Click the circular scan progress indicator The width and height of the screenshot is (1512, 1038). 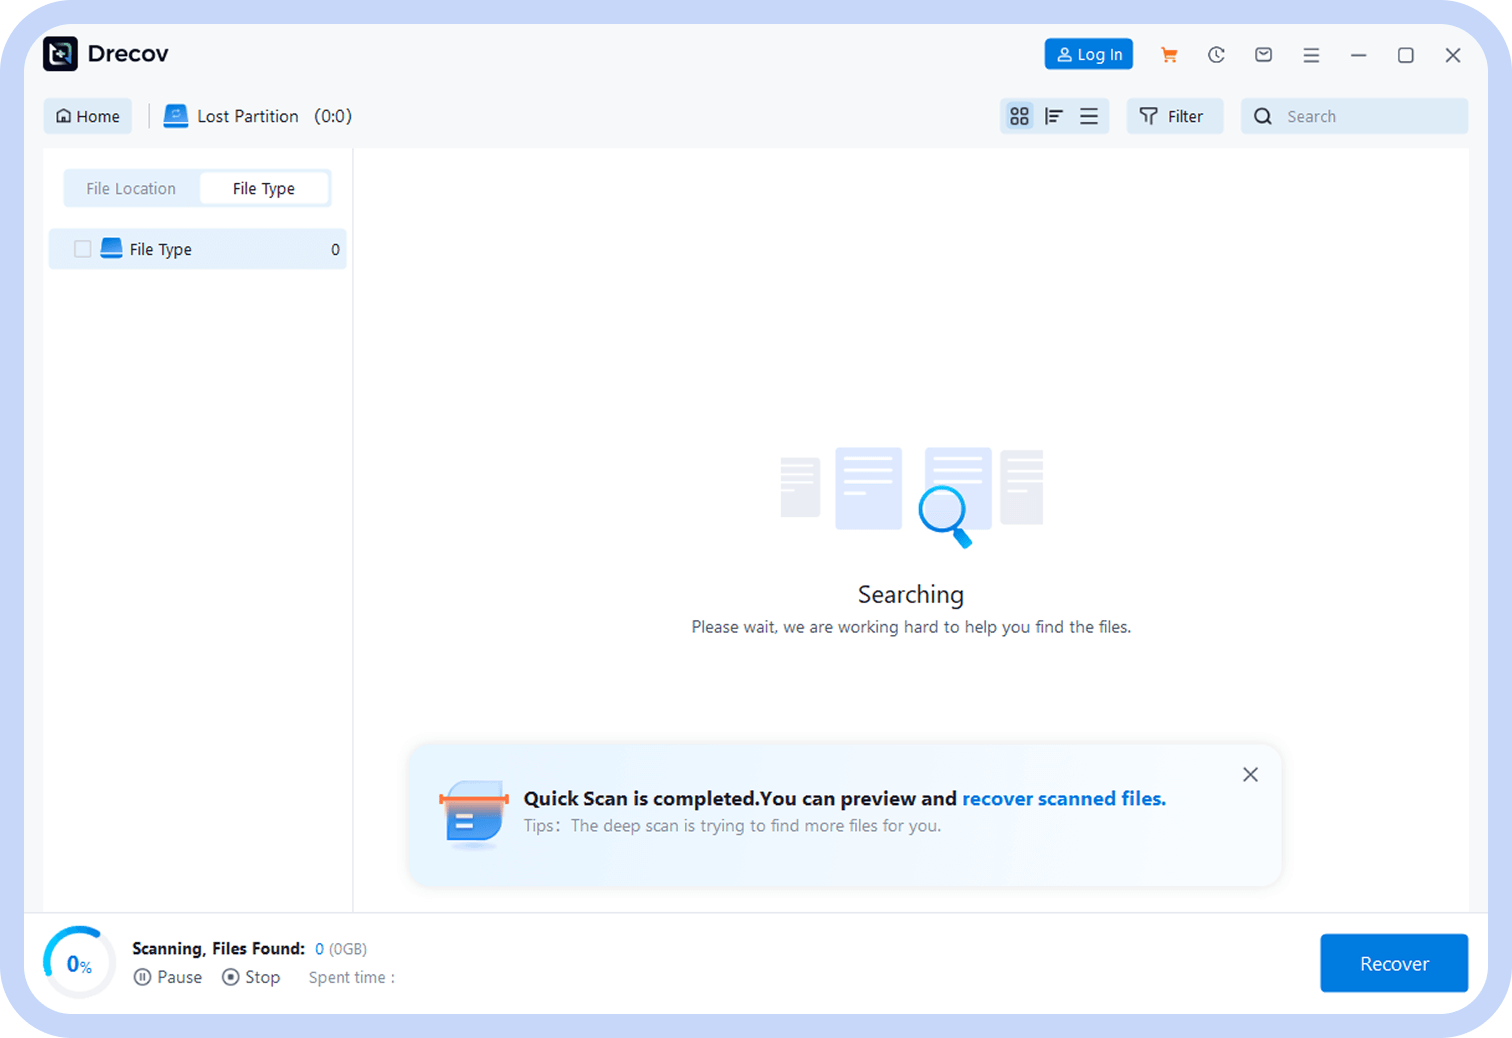[x=79, y=963]
